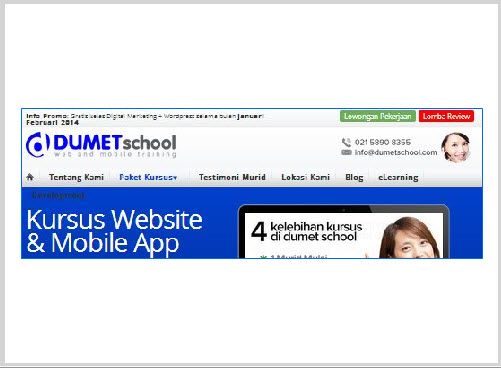Click the 4 kelebihan kursus laptop banner
501x368 pixels.
(344, 231)
